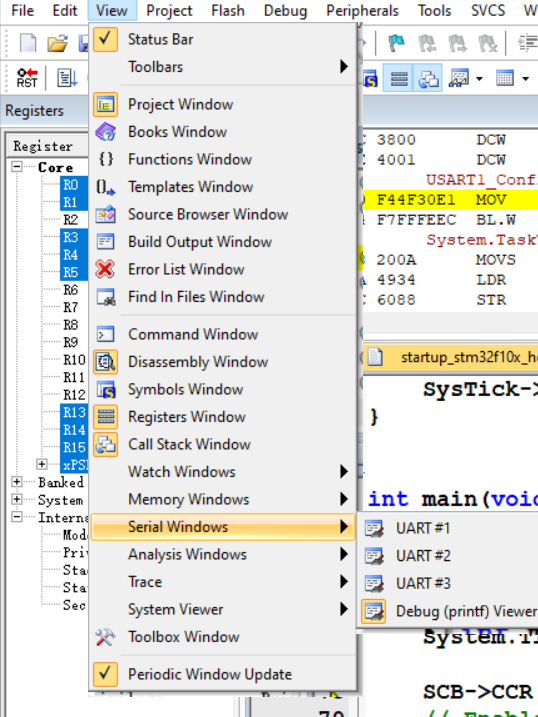Viewport: 538px width, 717px height.
Task: Select register R6 in the tree
Action: [71, 289]
